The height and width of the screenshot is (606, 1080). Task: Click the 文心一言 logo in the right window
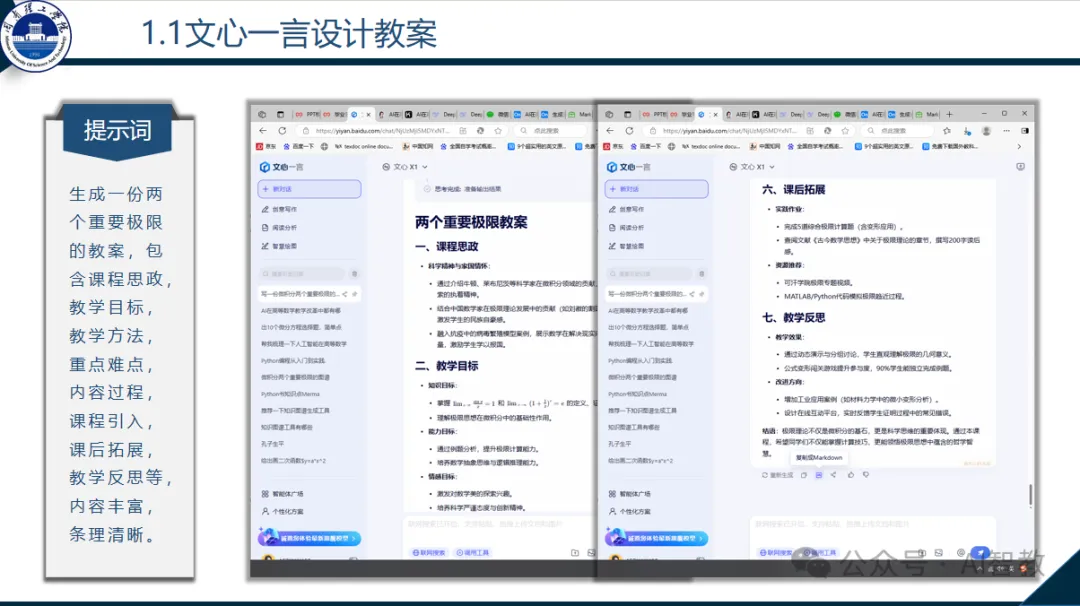click(x=627, y=167)
